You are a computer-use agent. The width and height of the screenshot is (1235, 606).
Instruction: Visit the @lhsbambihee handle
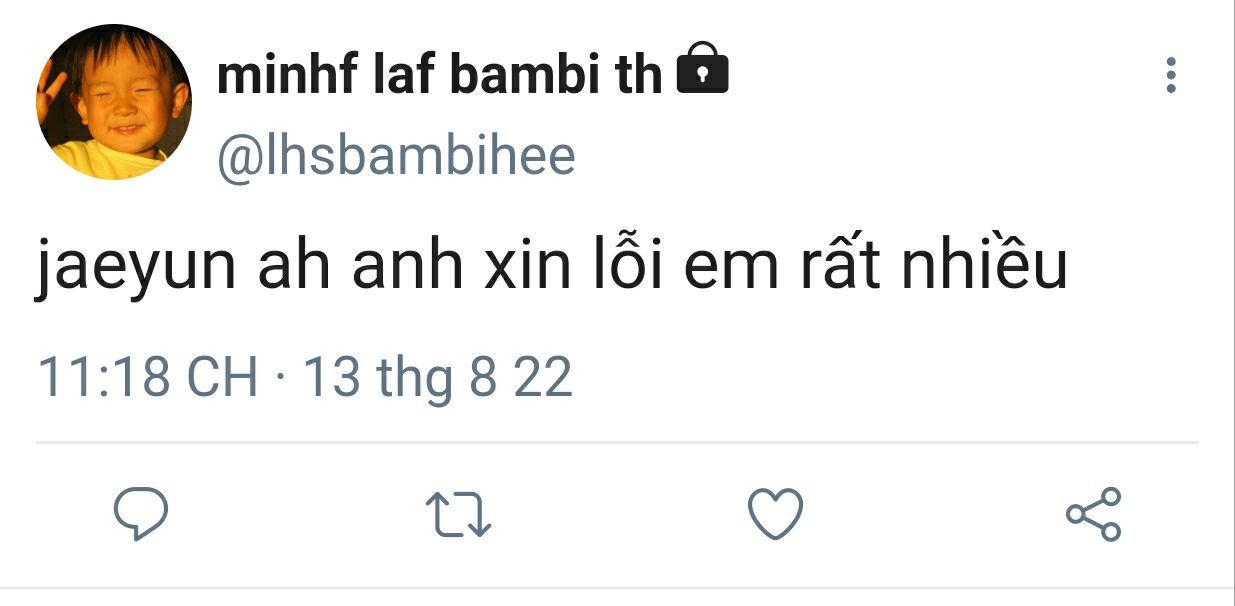click(x=397, y=156)
